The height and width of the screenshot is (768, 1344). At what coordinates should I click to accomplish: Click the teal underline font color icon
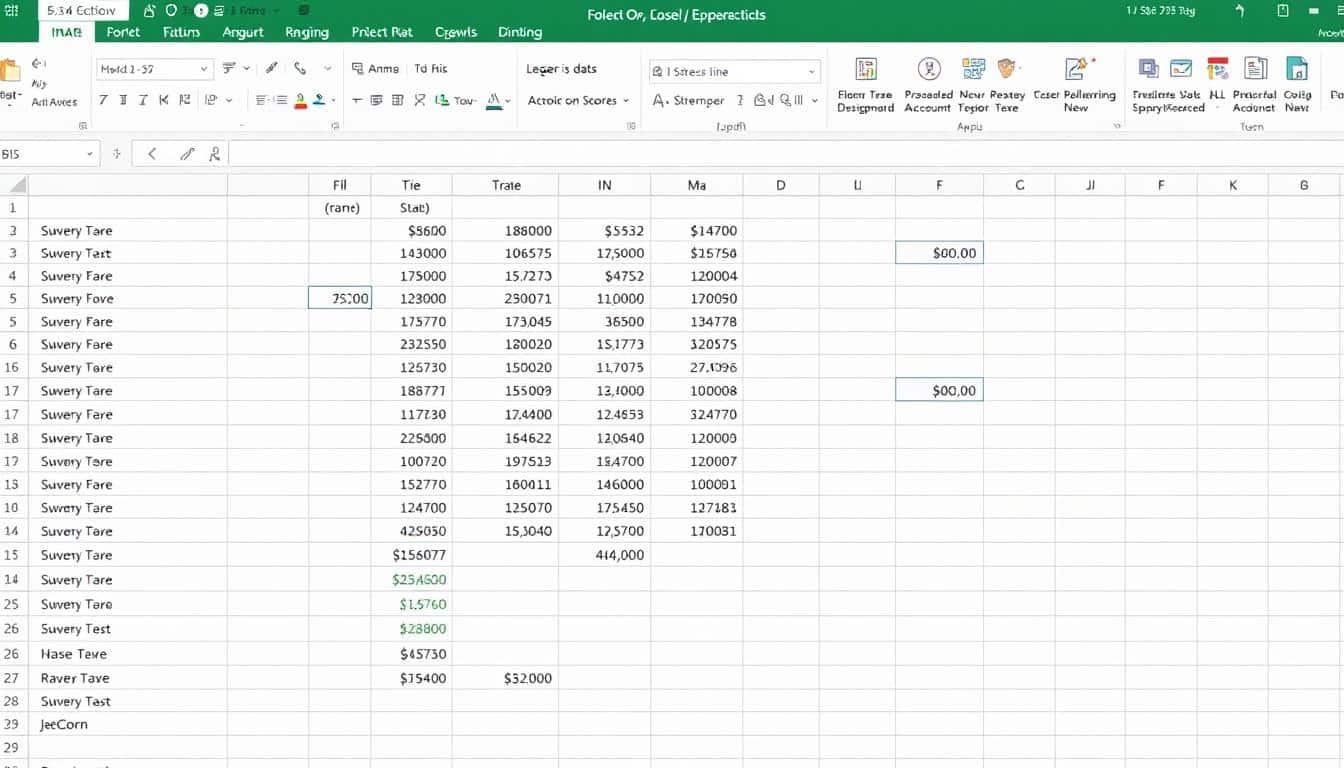(x=319, y=100)
